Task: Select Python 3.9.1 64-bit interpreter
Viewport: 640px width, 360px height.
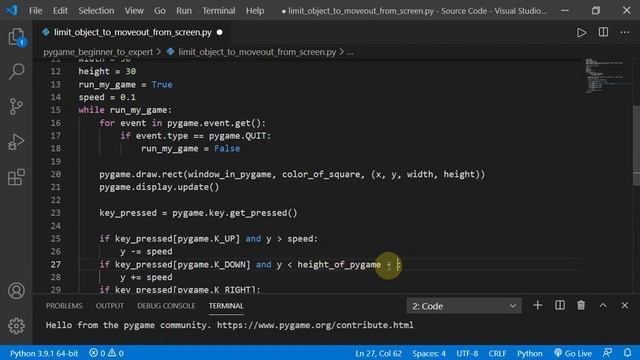Action: [44, 353]
